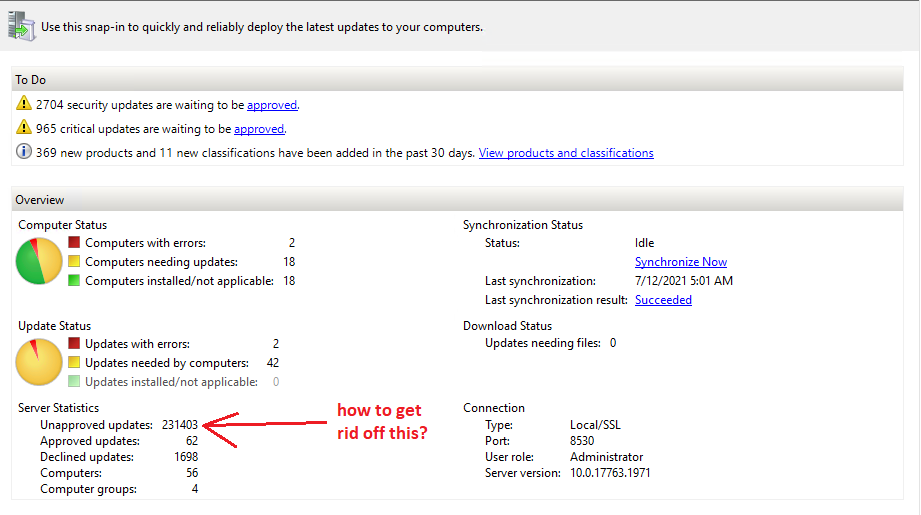Screen dimensions: 921x515
Task: Click Updates installed/not applicable label
Action: click(x=172, y=382)
